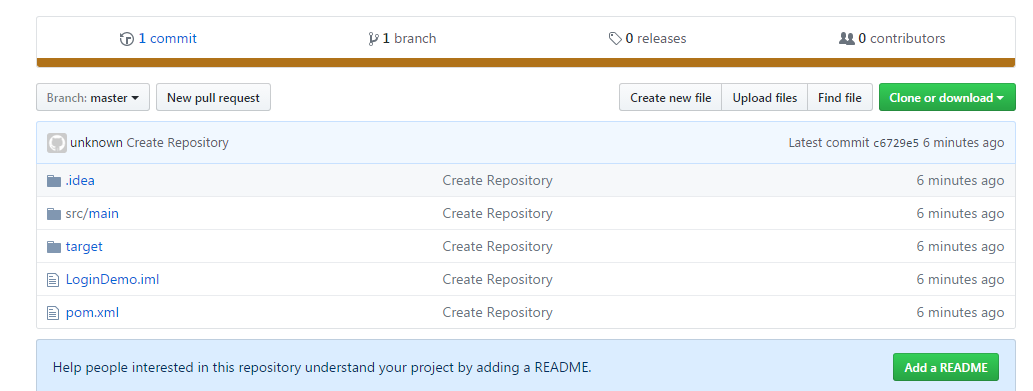Image resolution: width=1033 pixels, height=391 pixels.
Task: Click the commit history clock icon
Action: (x=126, y=39)
